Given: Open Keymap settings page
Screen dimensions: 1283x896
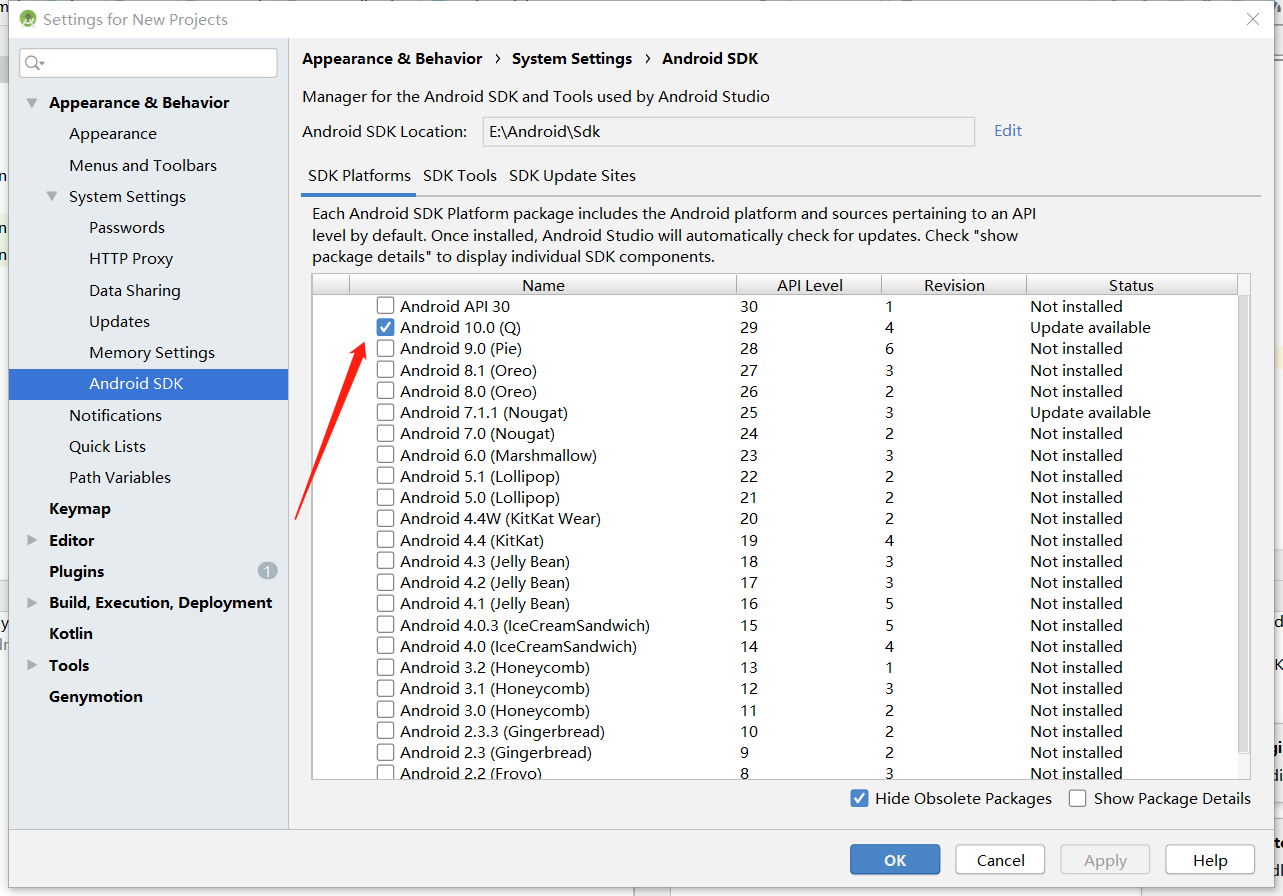Looking at the screenshot, I should pos(80,508).
